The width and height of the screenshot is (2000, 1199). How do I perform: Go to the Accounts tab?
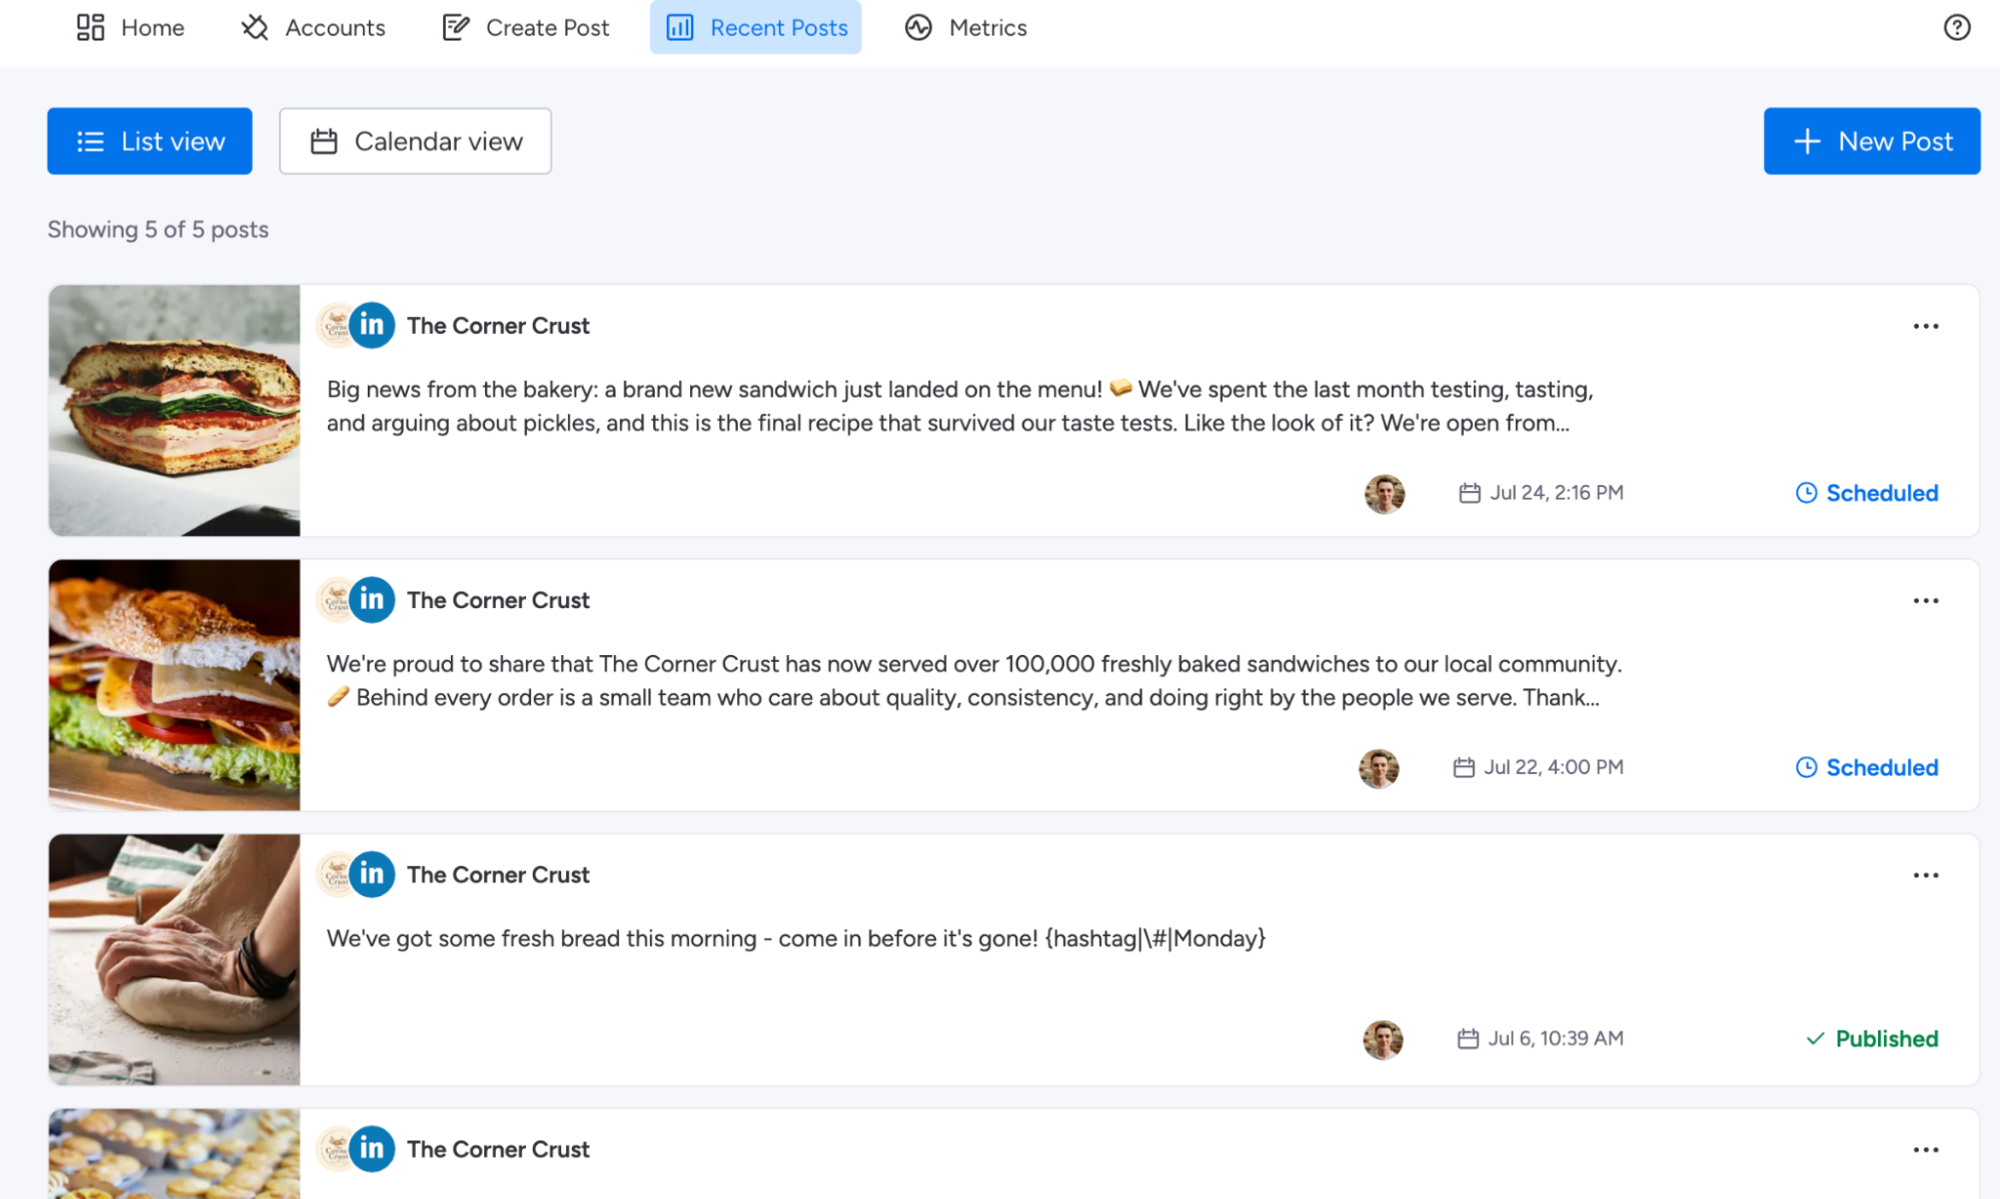pyautogui.click(x=313, y=27)
